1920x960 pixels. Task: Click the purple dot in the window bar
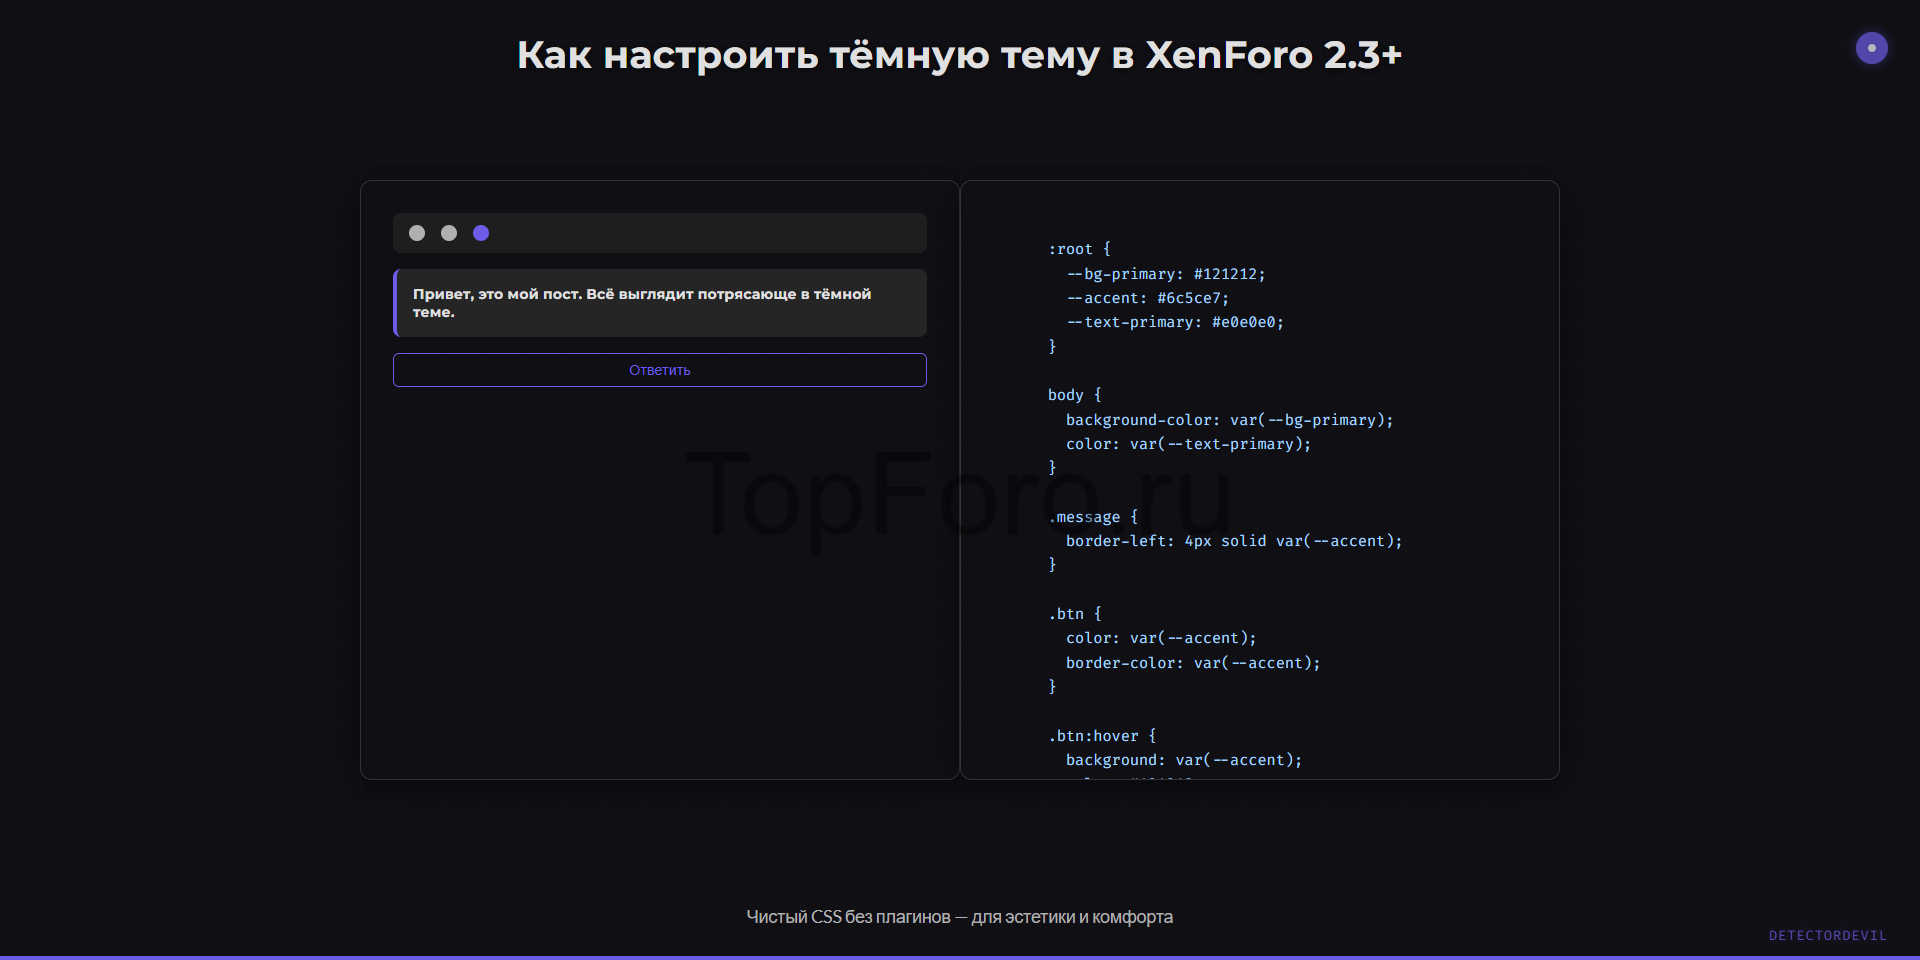(481, 233)
